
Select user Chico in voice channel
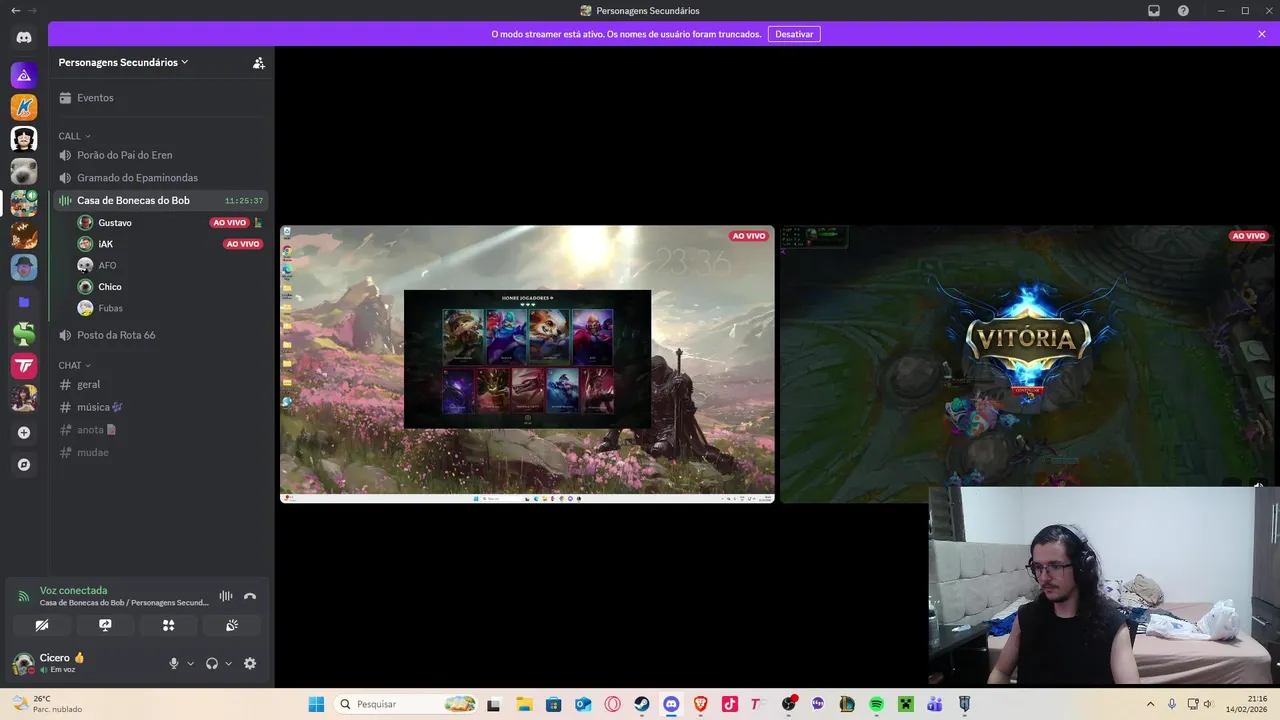click(170, 287)
